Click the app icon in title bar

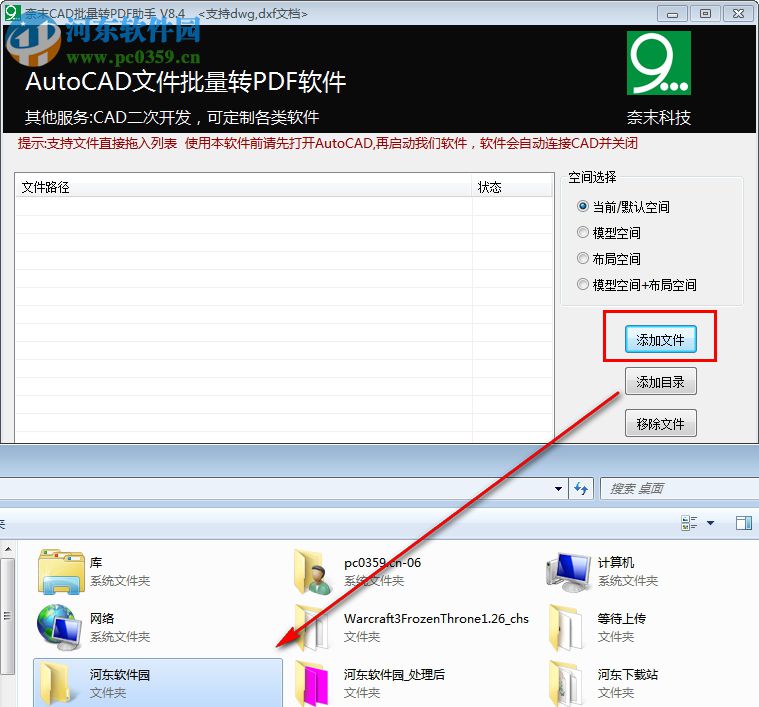coord(12,12)
